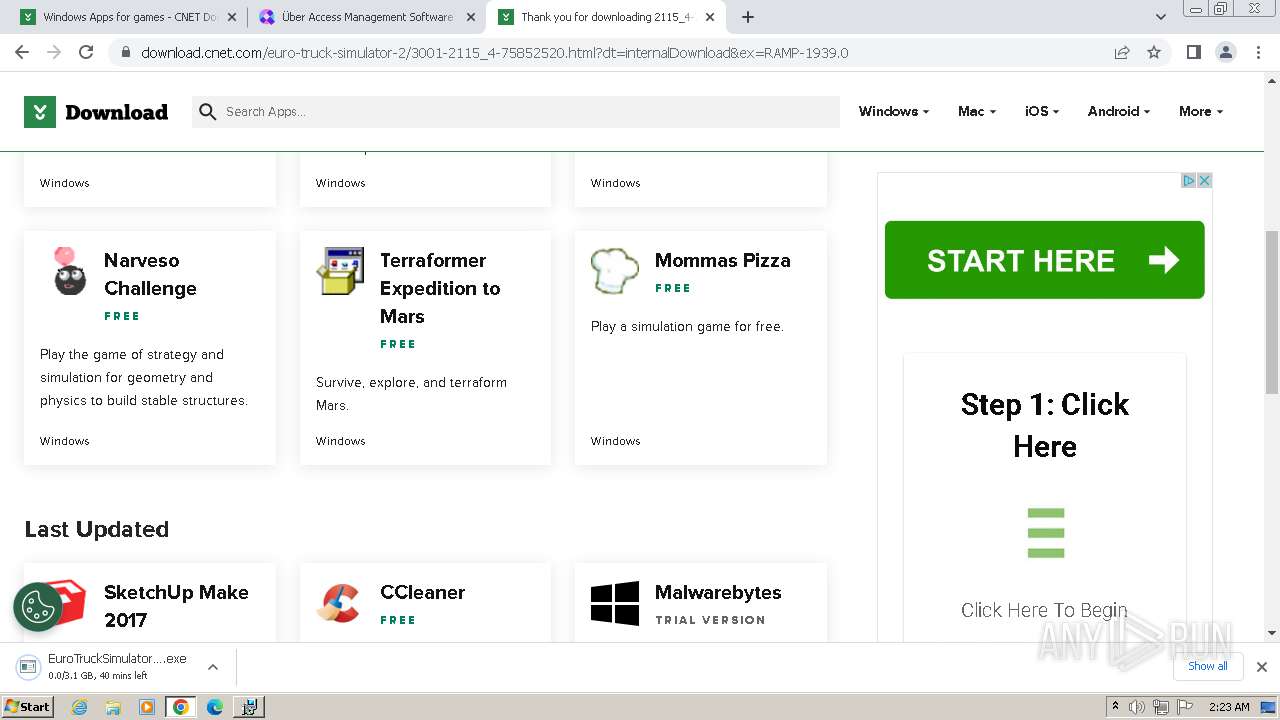Open Microsoft Edge from taskbar
Viewport: 1280px width, 720px height.
214,707
